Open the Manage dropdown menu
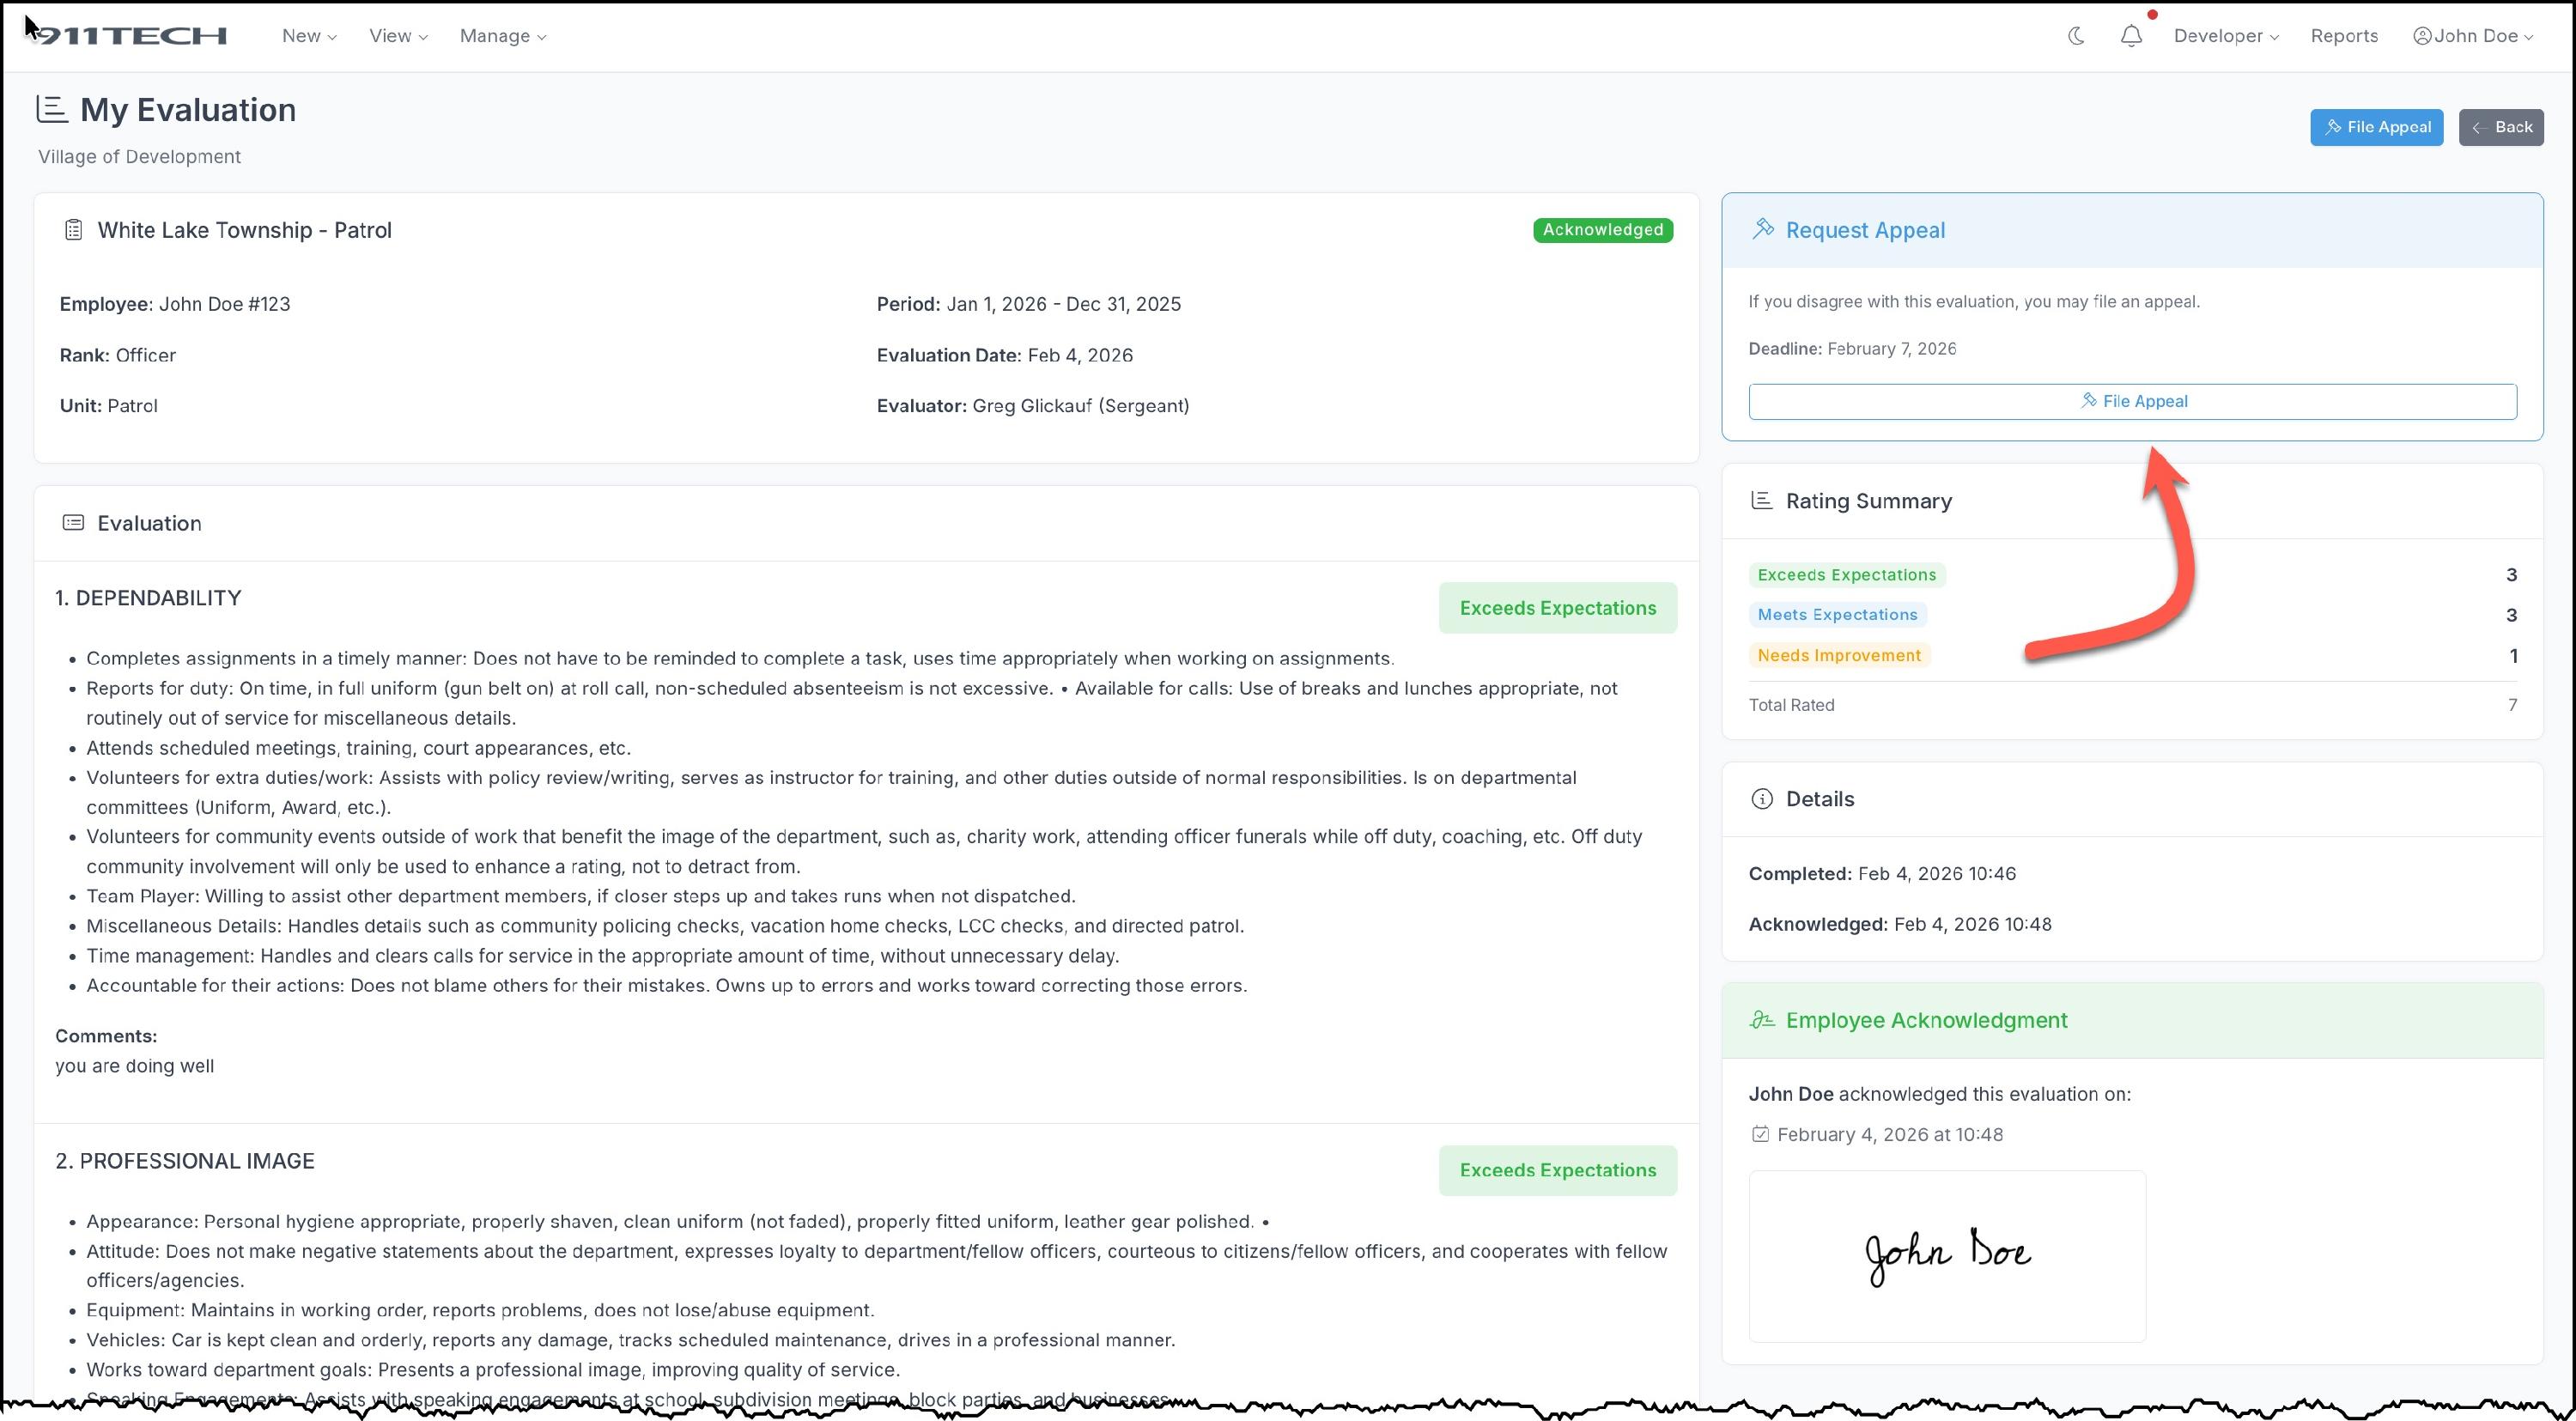 [x=503, y=36]
